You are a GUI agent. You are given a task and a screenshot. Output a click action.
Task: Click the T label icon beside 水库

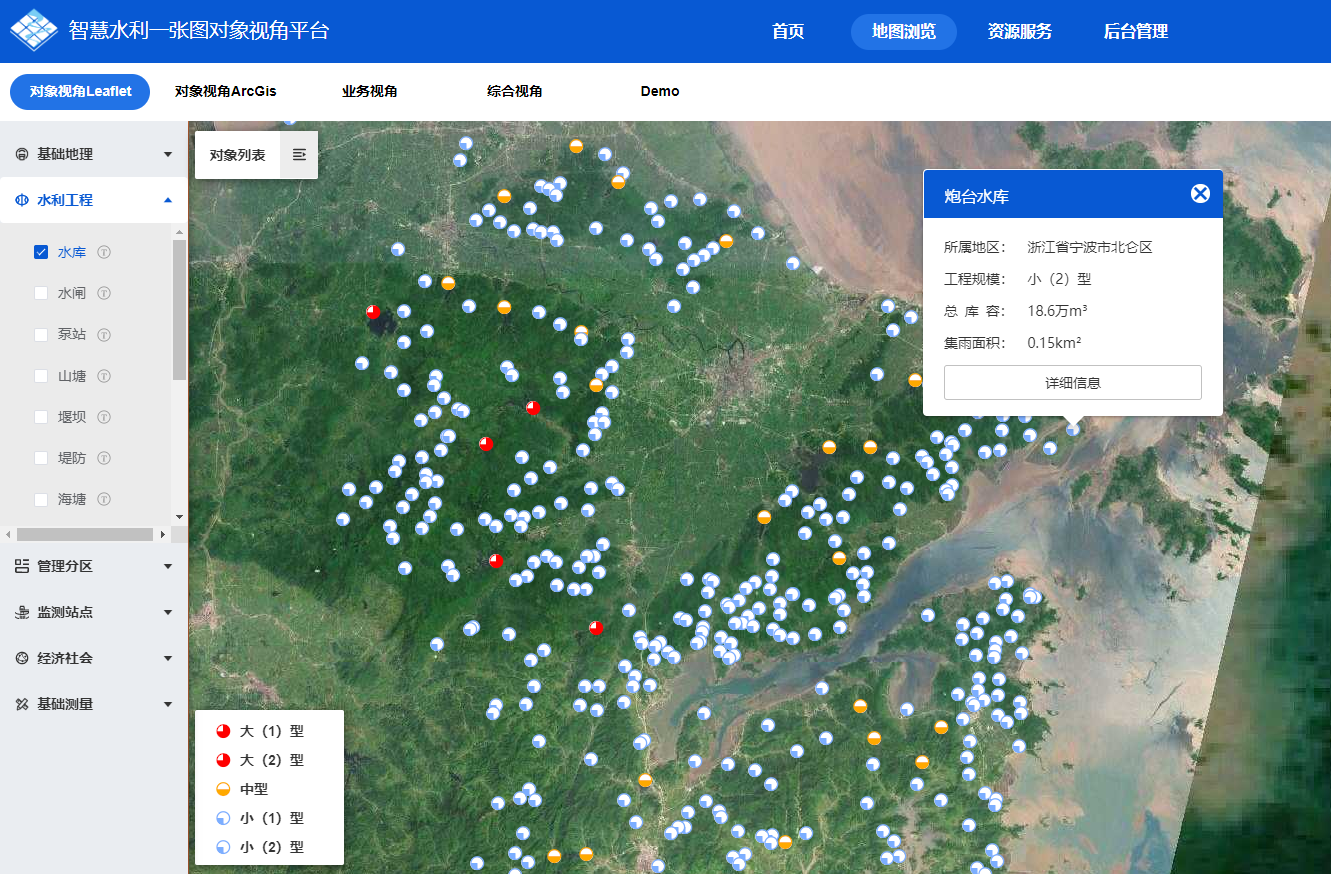point(104,253)
